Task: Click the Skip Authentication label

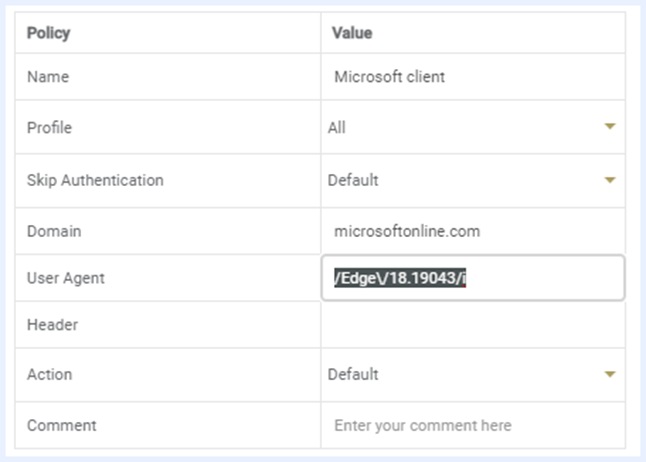Action: [x=95, y=181]
